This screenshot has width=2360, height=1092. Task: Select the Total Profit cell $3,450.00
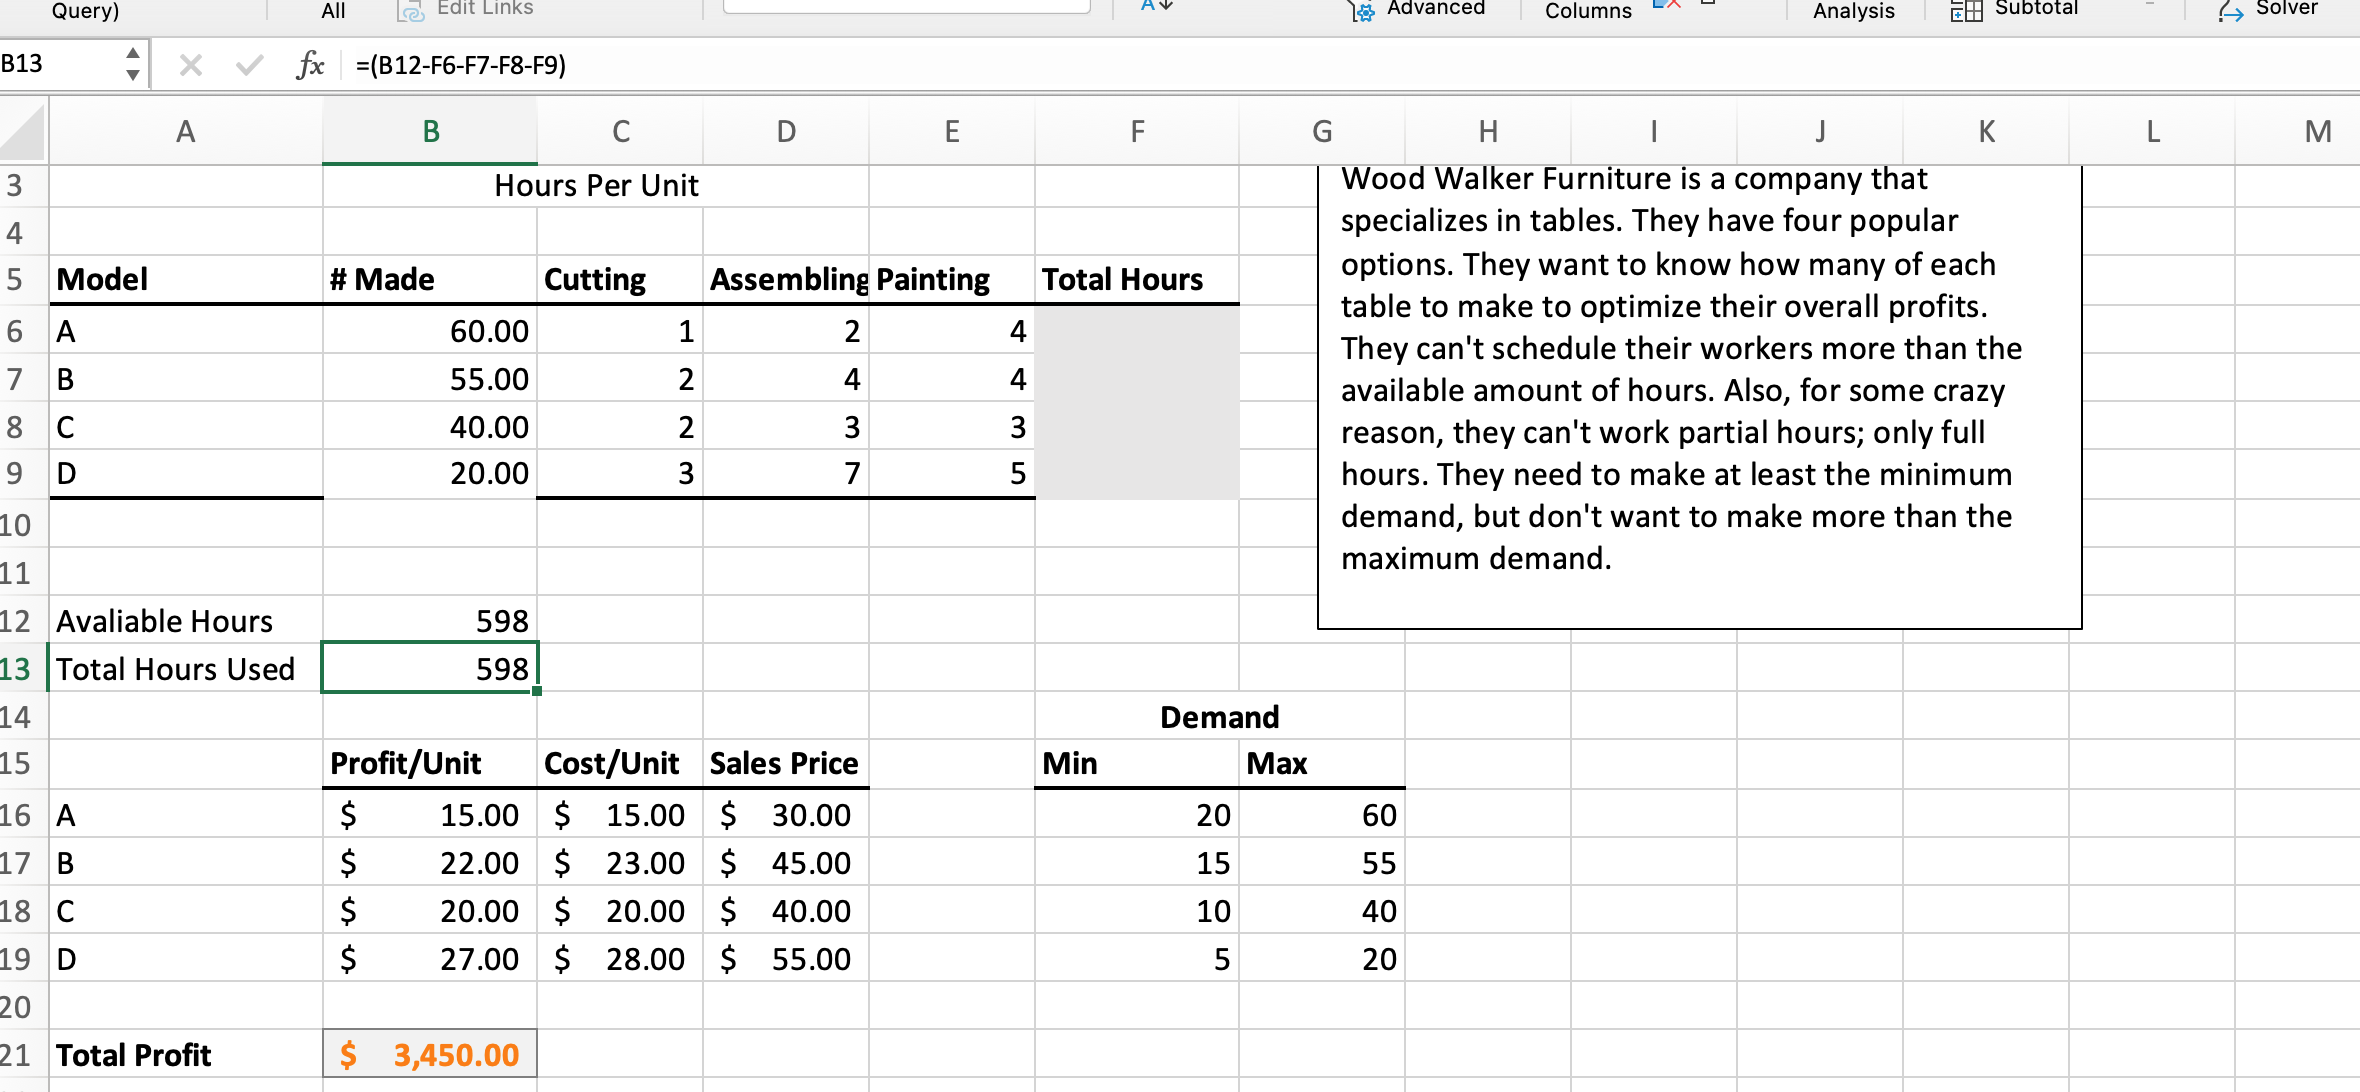[x=430, y=1054]
